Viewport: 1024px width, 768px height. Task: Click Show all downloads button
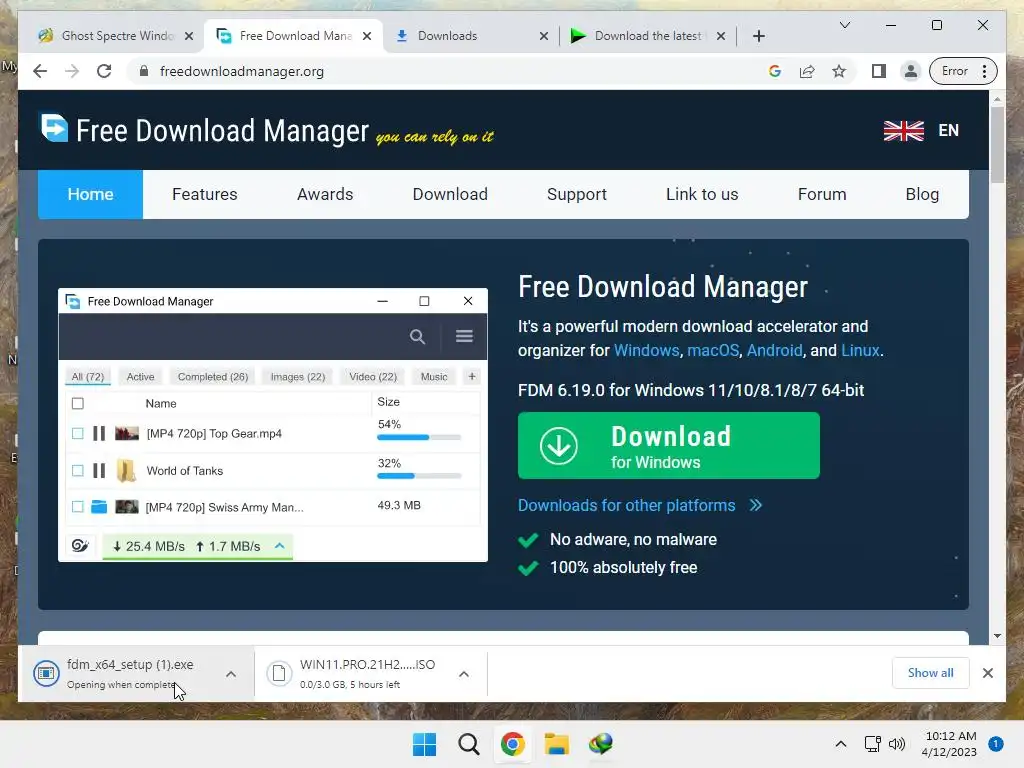click(930, 673)
